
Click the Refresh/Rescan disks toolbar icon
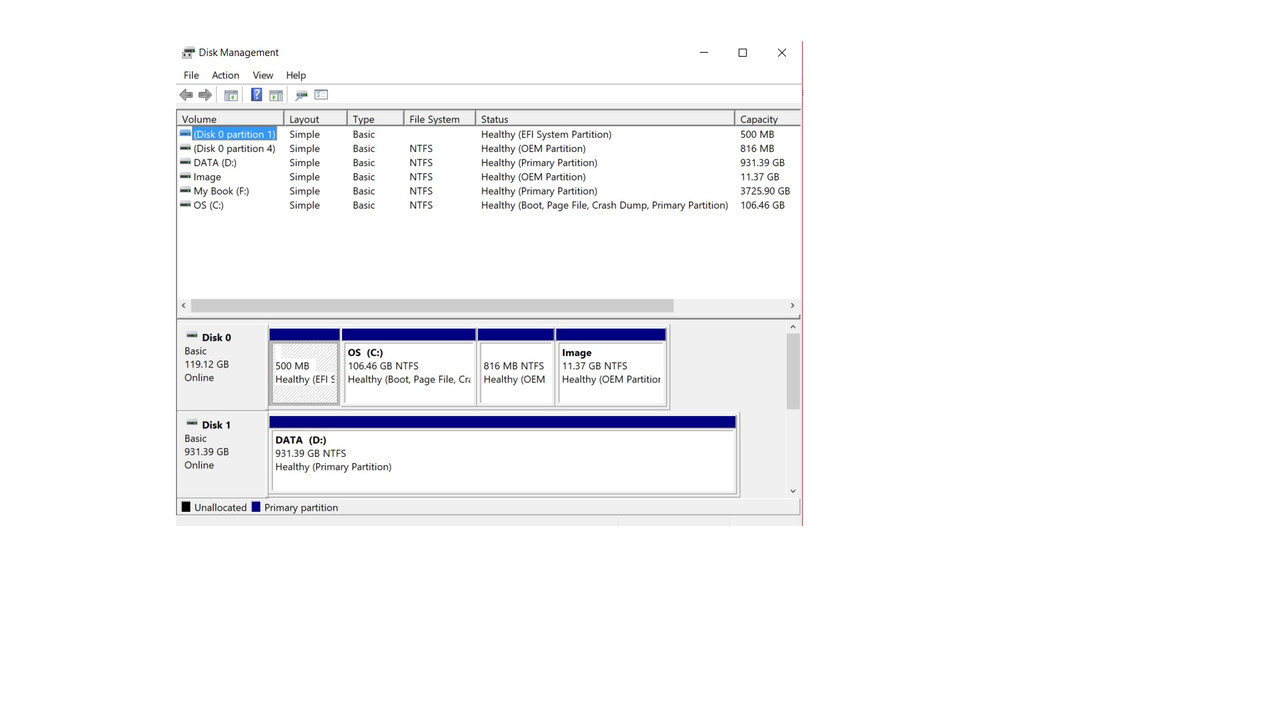pos(301,95)
